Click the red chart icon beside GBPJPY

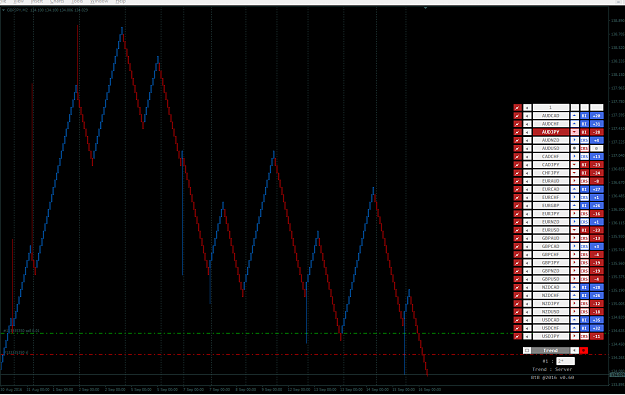pyautogui.click(x=517, y=263)
